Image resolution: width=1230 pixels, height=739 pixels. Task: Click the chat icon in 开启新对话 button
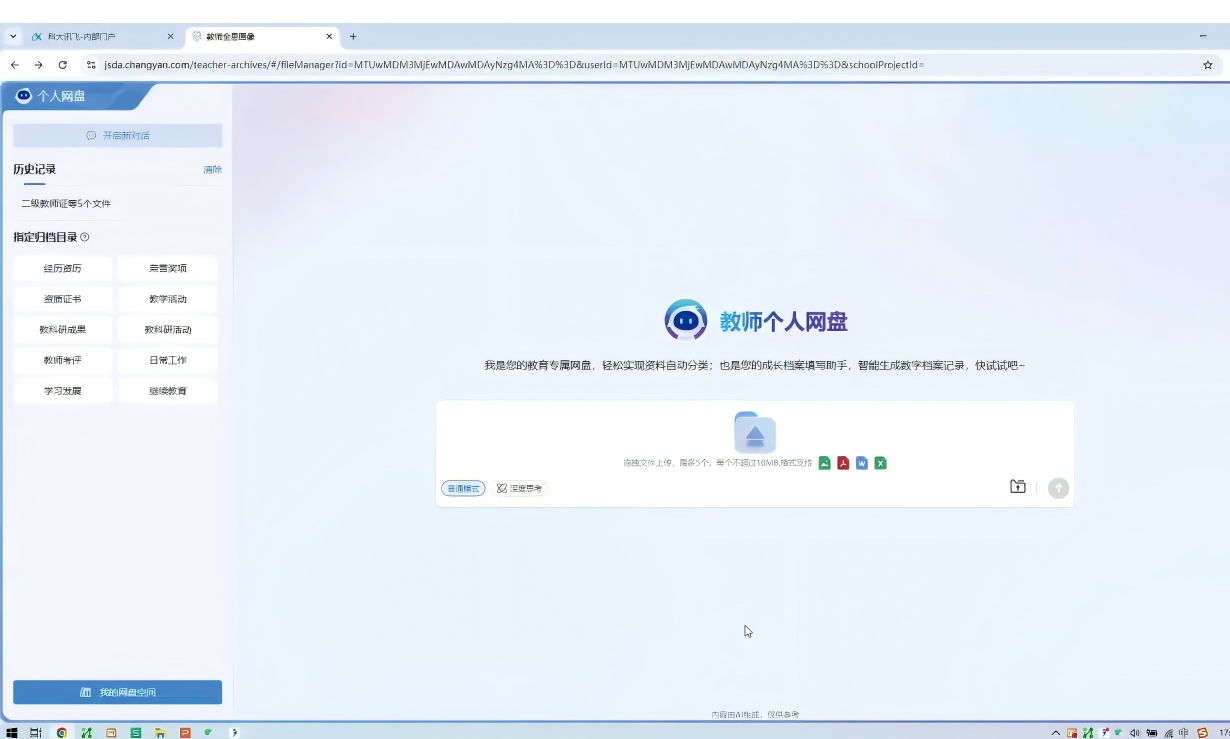tap(91, 135)
